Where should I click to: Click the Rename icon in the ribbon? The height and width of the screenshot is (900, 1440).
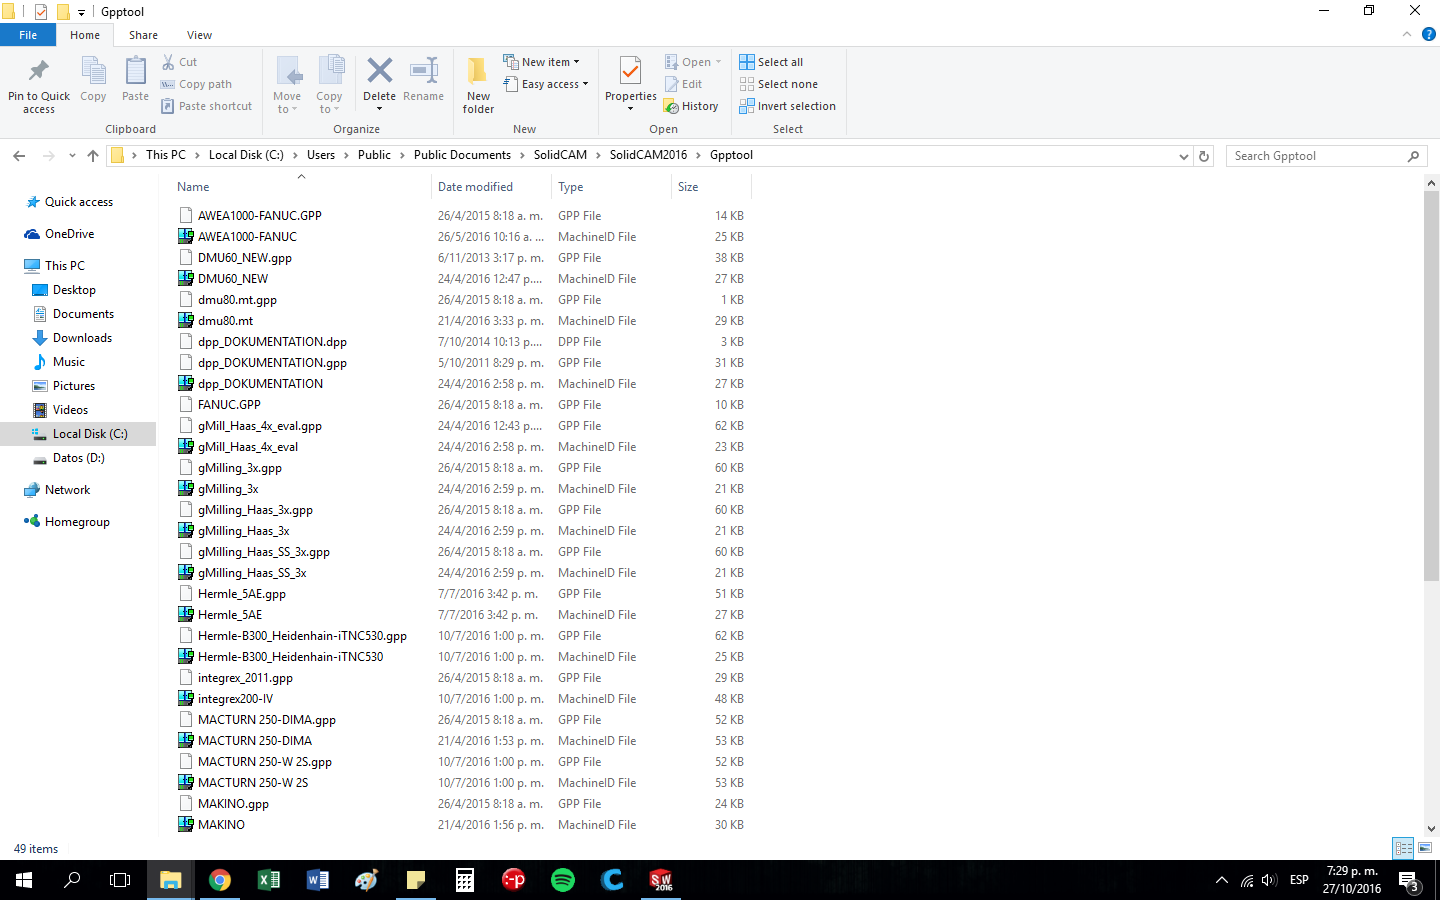click(423, 72)
